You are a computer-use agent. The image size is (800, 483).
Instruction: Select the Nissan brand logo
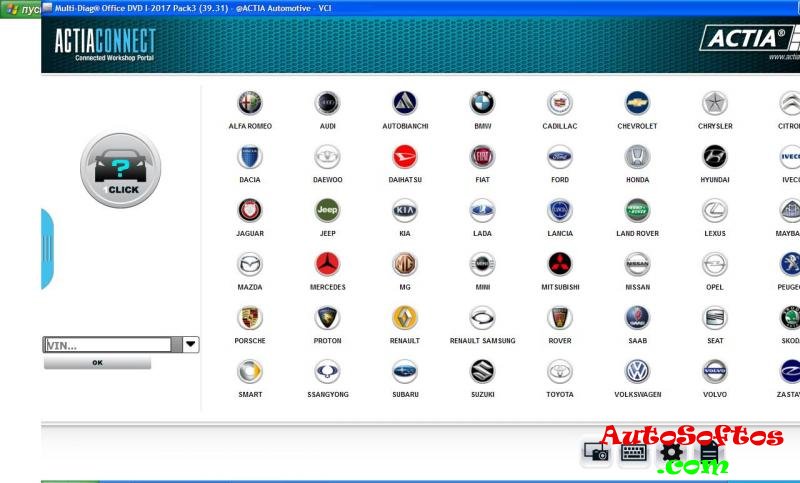coord(637,265)
